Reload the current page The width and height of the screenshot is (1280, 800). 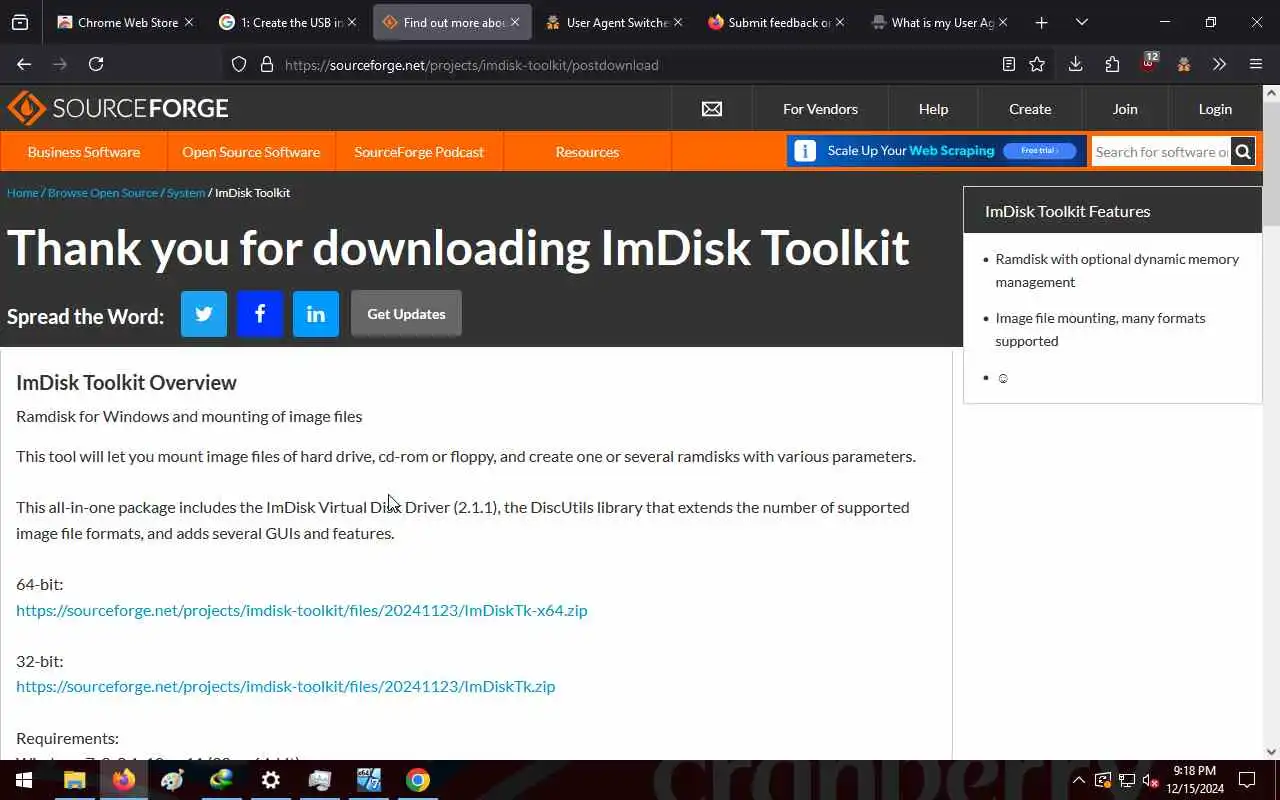tap(96, 64)
